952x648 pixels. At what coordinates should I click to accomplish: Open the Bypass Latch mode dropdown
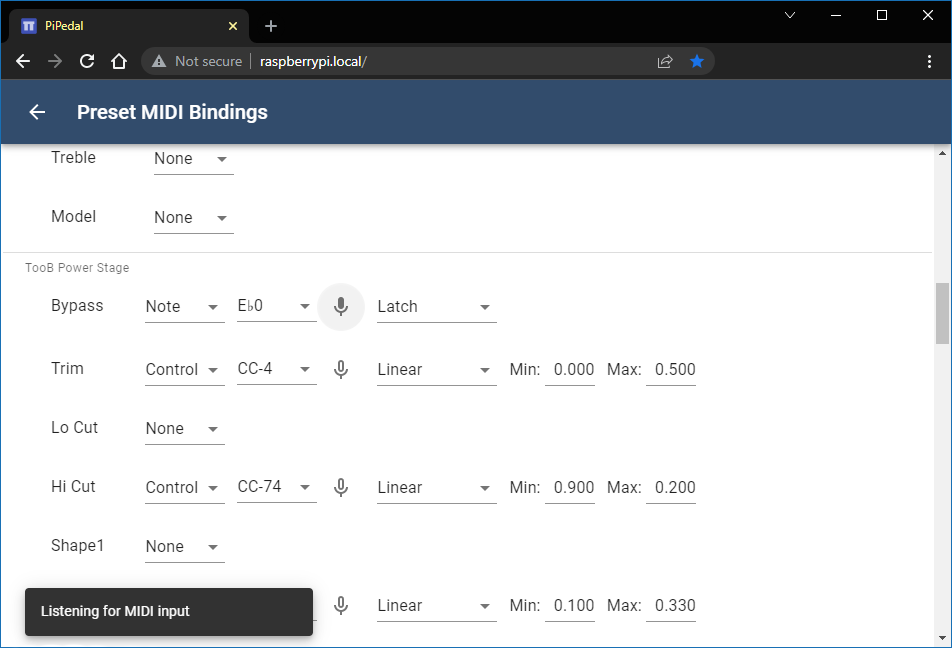point(437,307)
